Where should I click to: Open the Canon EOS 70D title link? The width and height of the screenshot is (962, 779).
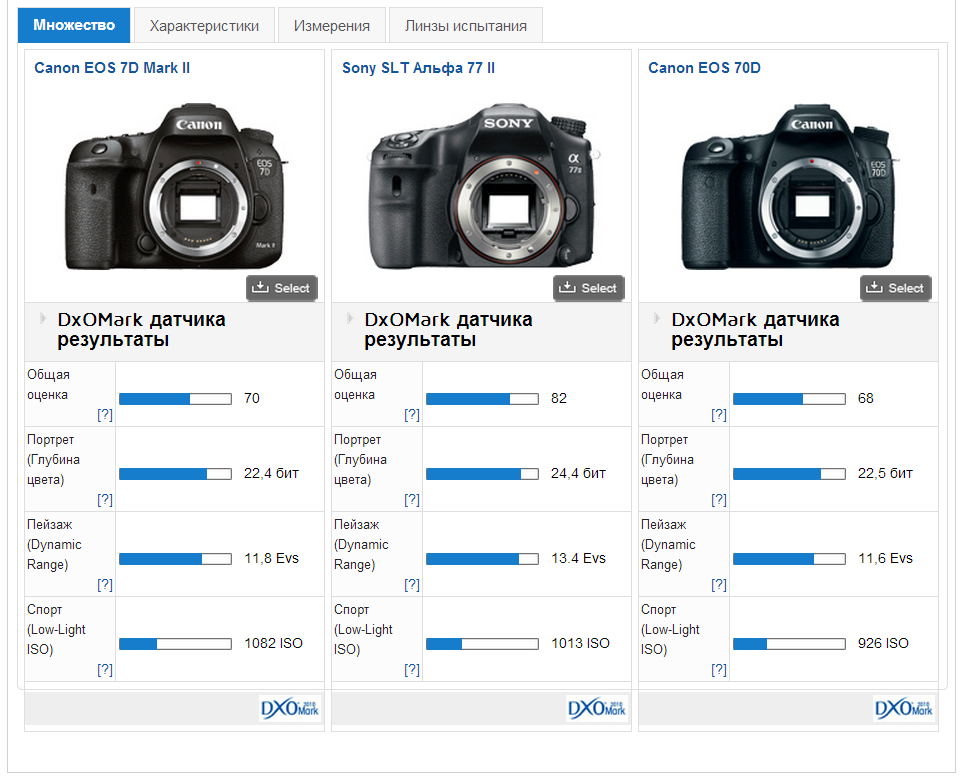coord(704,68)
